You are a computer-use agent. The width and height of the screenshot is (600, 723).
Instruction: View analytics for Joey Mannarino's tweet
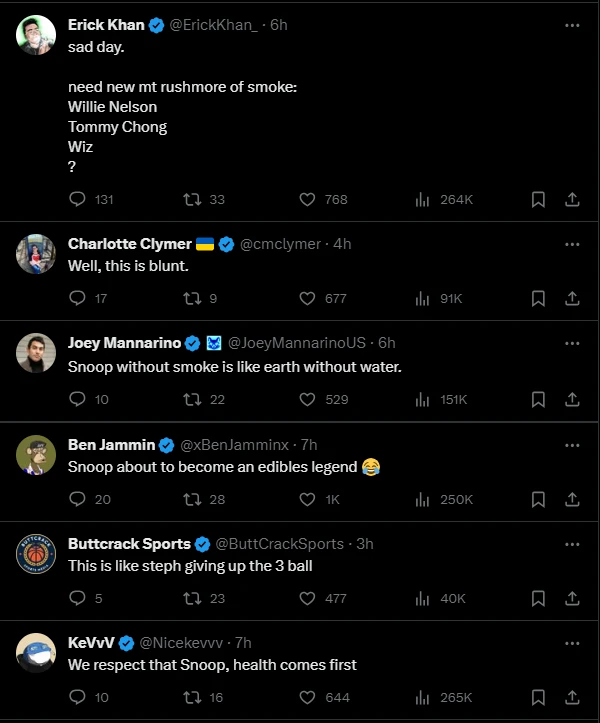[422, 399]
